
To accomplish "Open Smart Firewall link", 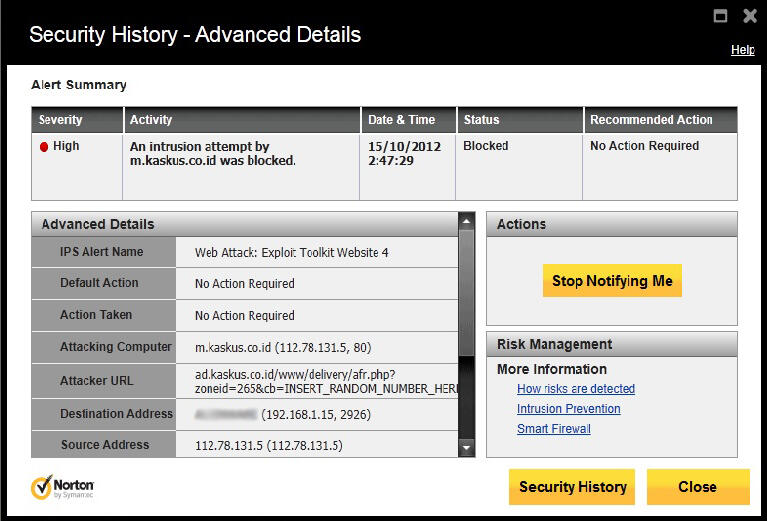I will coord(554,429).
